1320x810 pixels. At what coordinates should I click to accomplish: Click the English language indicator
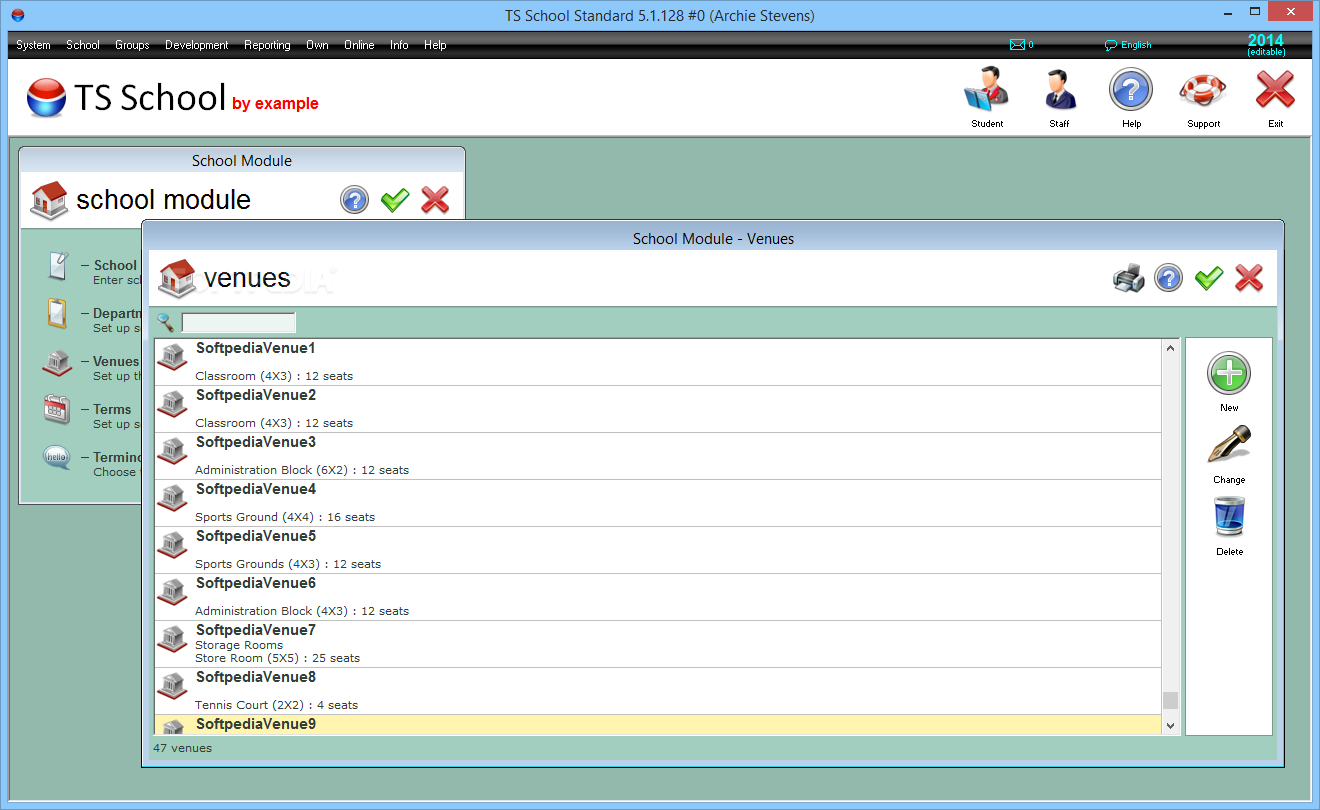[x=1128, y=45]
